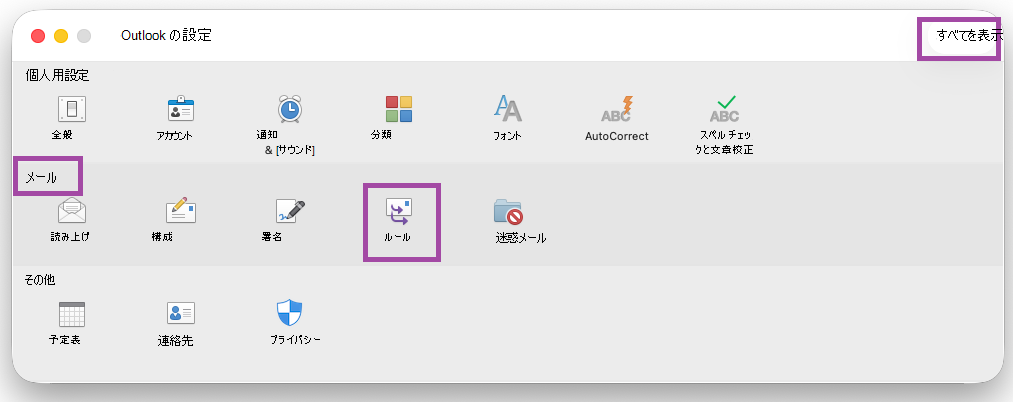Open the ルール (Rules) icon

399,211
